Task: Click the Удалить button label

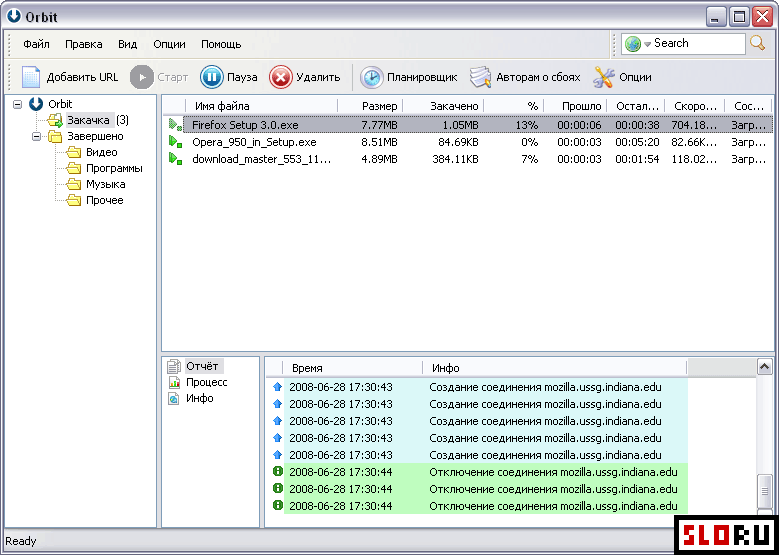Action: [318, 78]
